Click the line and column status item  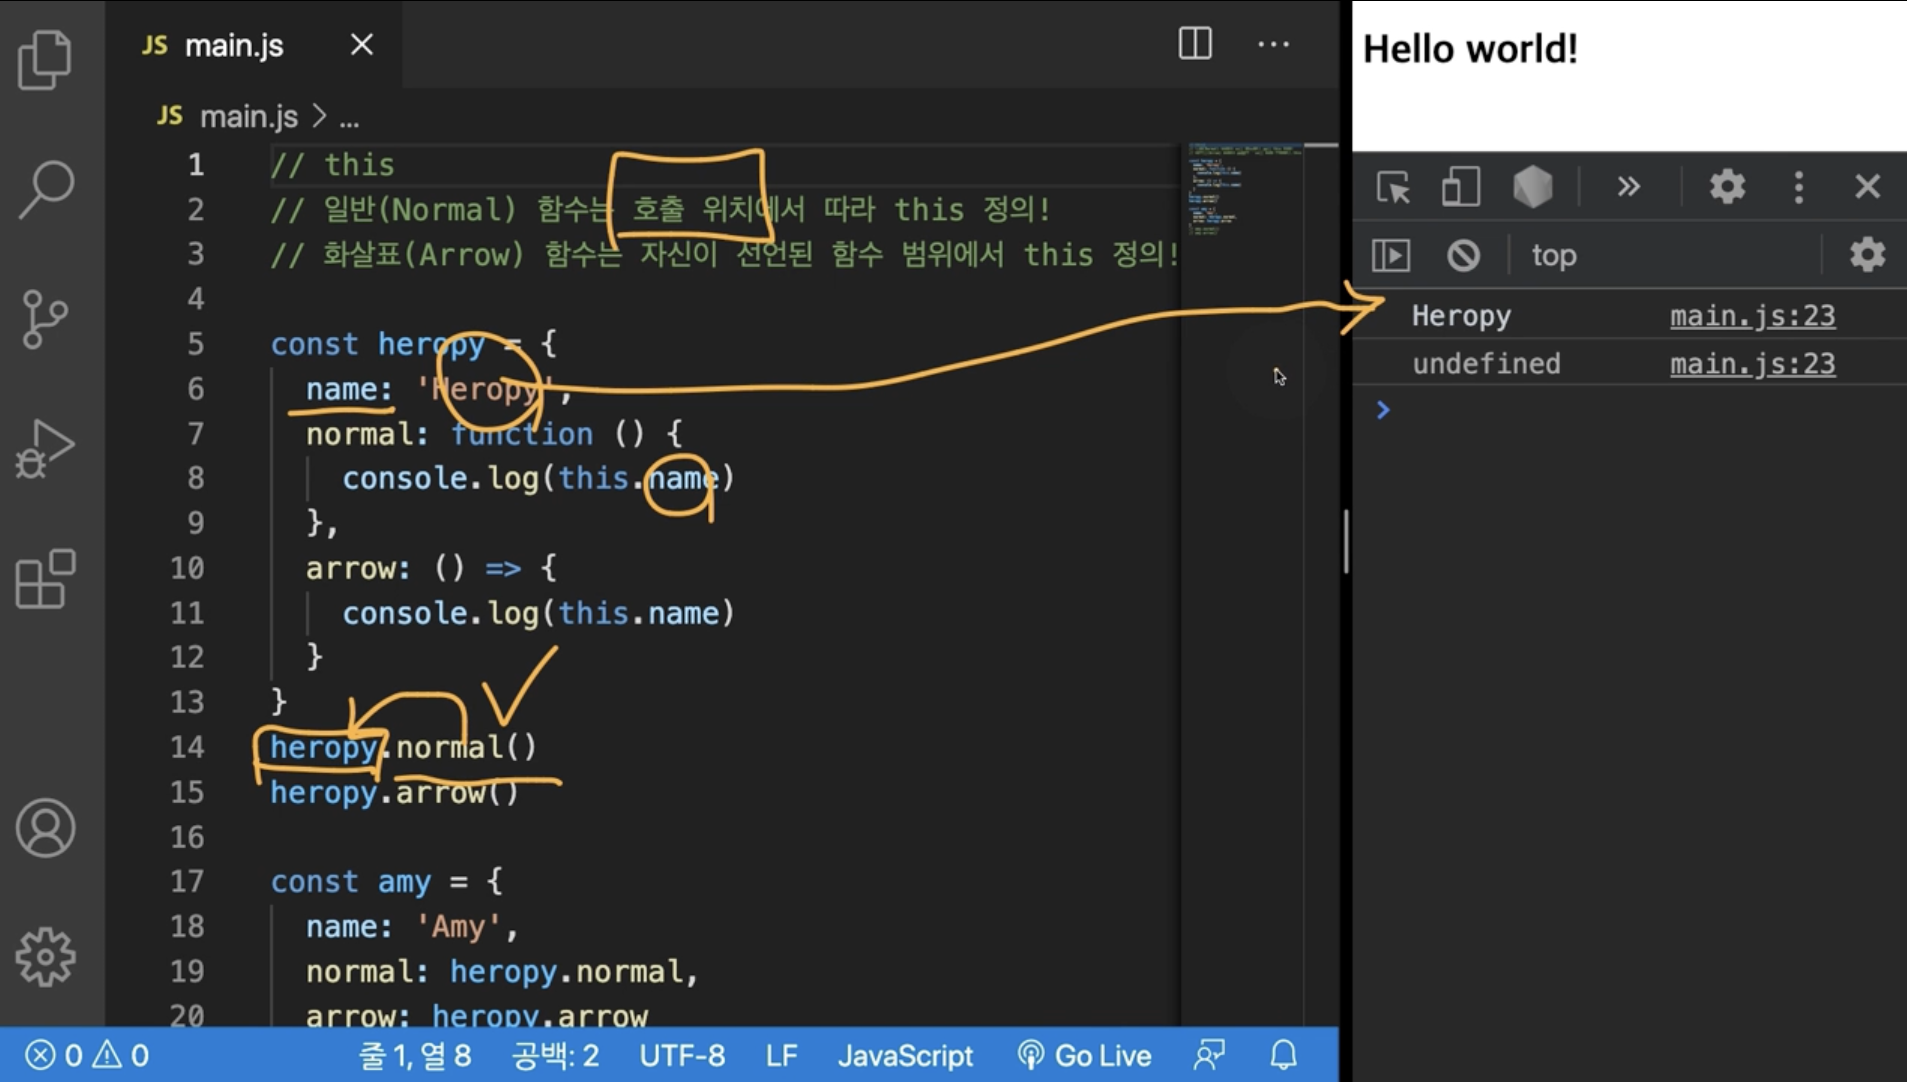click(415, 1055)
